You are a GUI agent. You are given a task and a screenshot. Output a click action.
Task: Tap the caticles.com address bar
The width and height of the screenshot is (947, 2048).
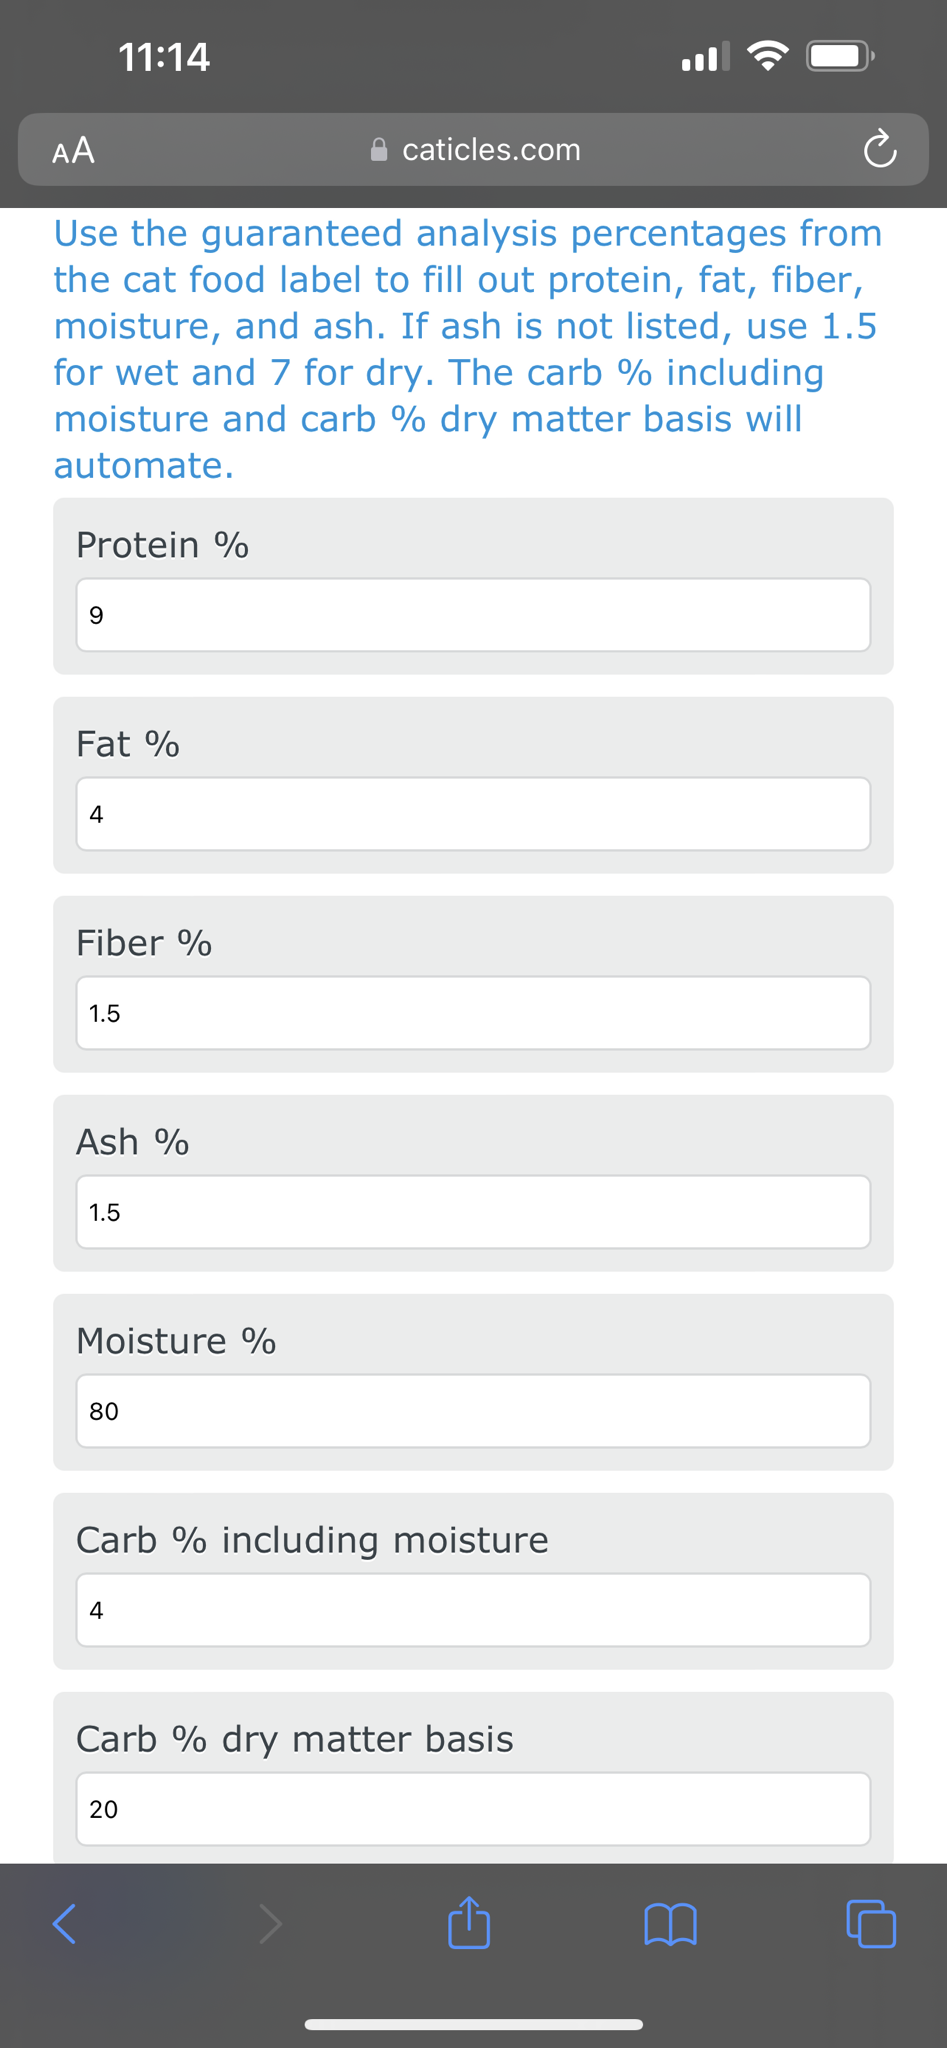(x=491, y=150)
